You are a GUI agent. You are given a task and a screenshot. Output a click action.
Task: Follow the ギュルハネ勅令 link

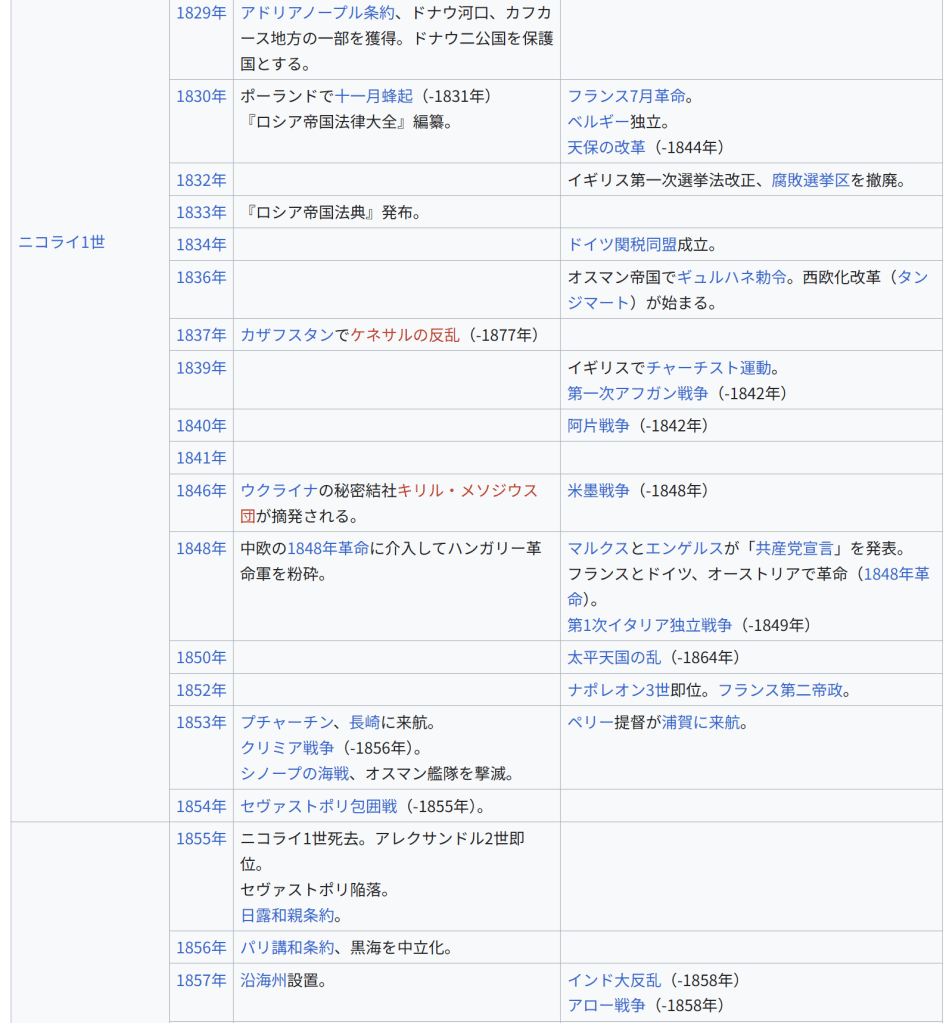(732, 277)
